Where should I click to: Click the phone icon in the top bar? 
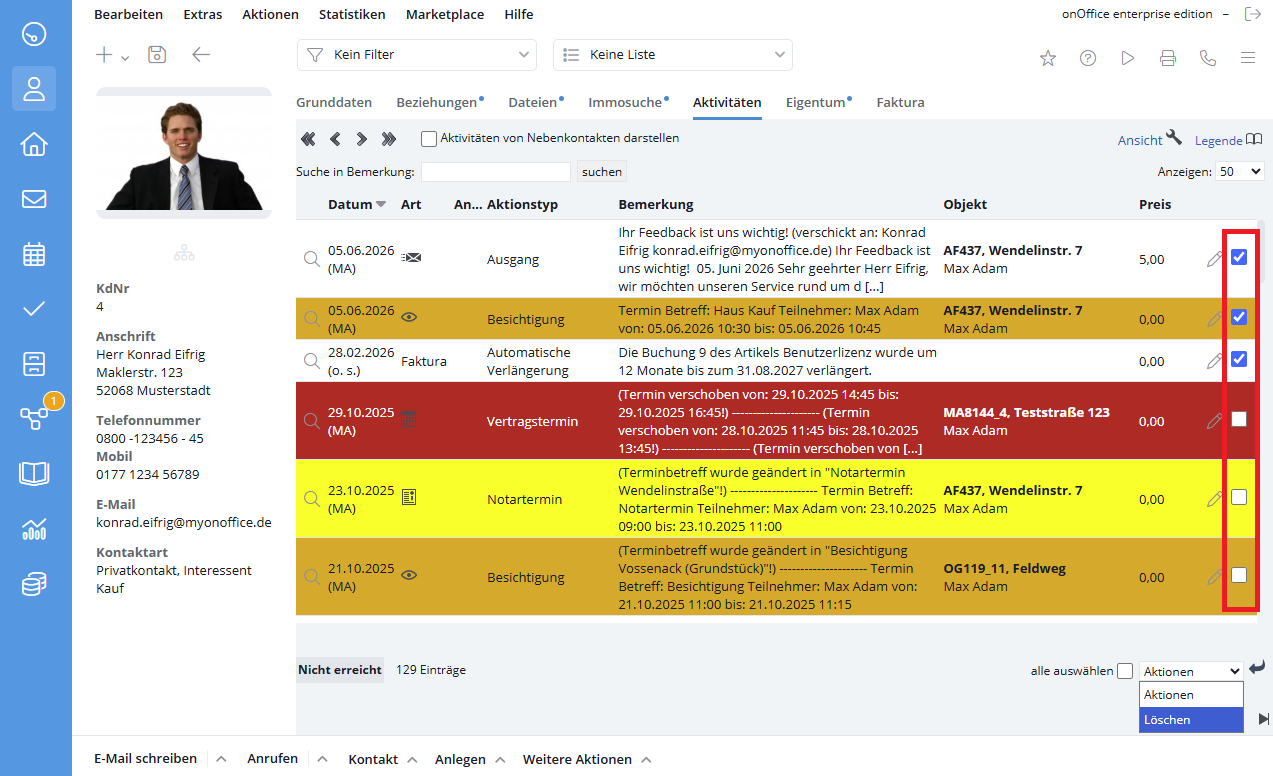1208,58
